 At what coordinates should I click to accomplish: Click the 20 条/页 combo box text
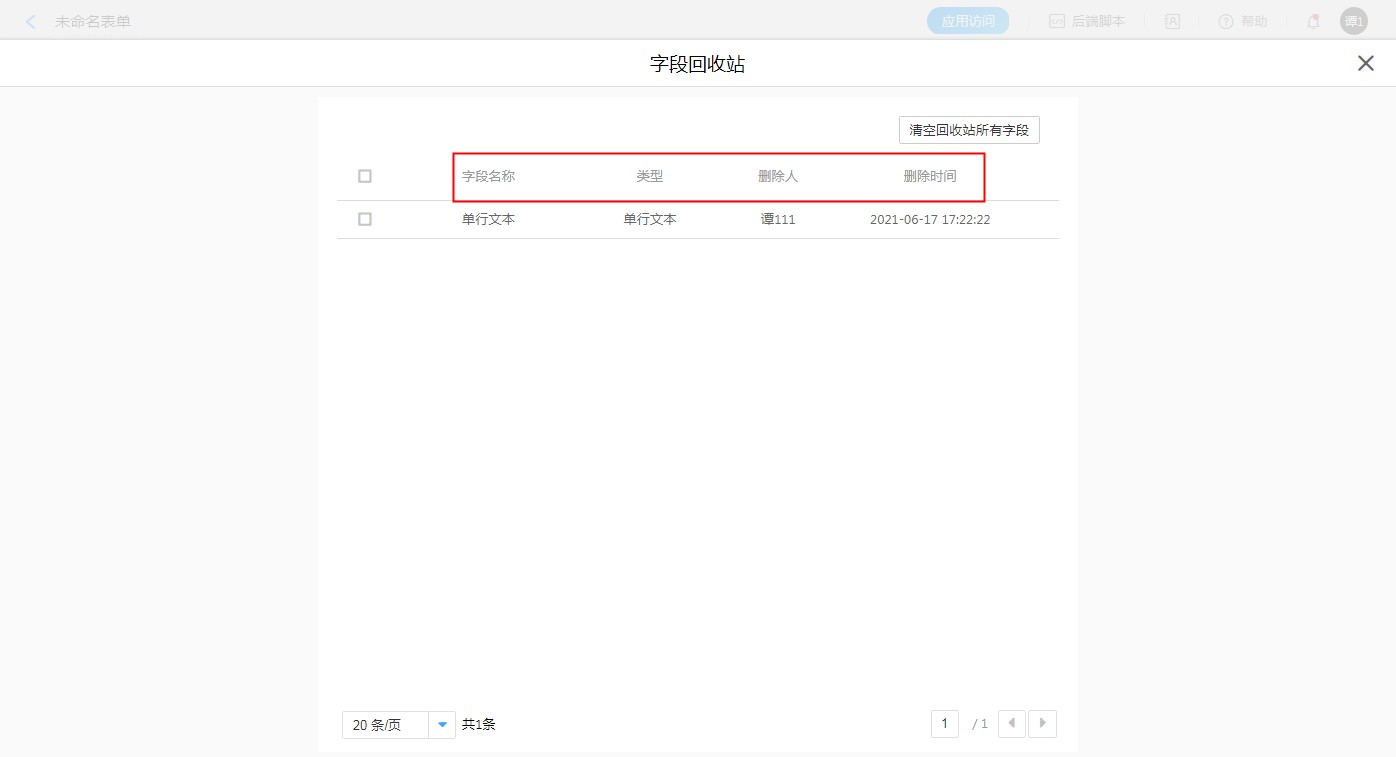pos(385,725)
